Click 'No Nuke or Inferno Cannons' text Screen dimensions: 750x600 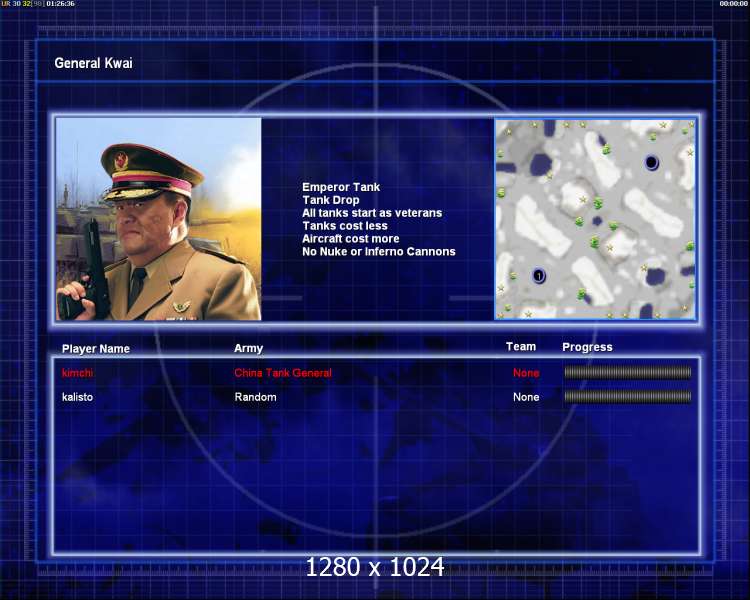[379, 252]
